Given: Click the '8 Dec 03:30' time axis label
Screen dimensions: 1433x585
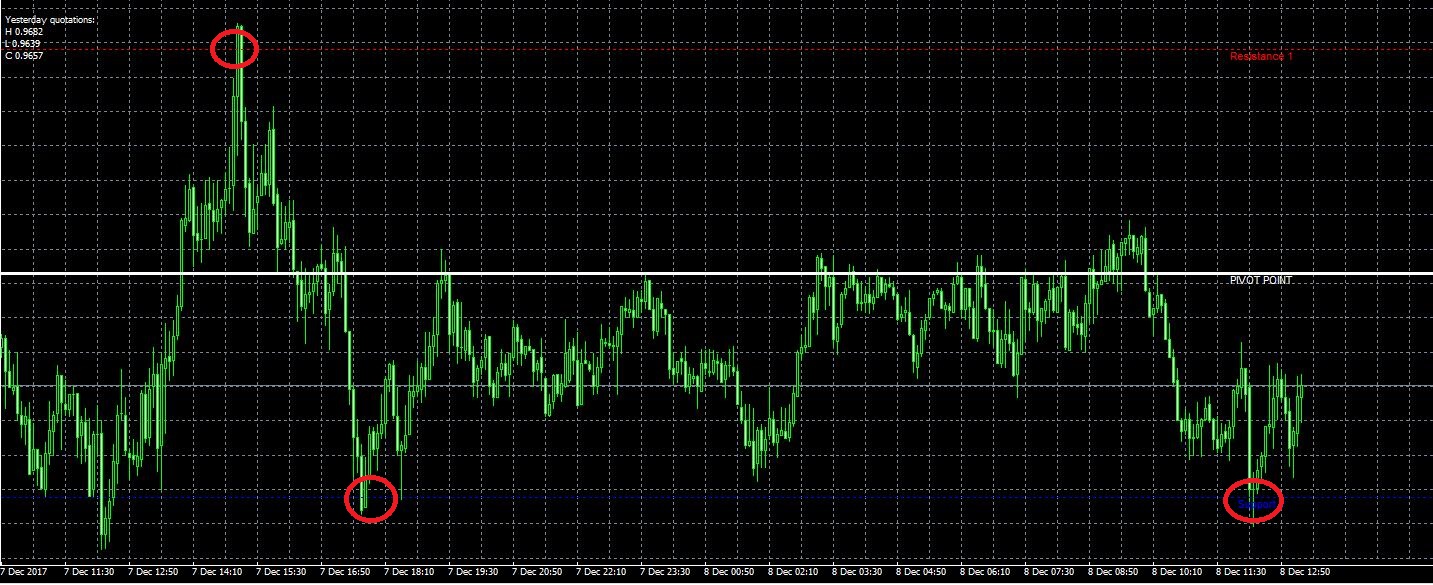Looking at the screenshot, I should pos(858,573).
